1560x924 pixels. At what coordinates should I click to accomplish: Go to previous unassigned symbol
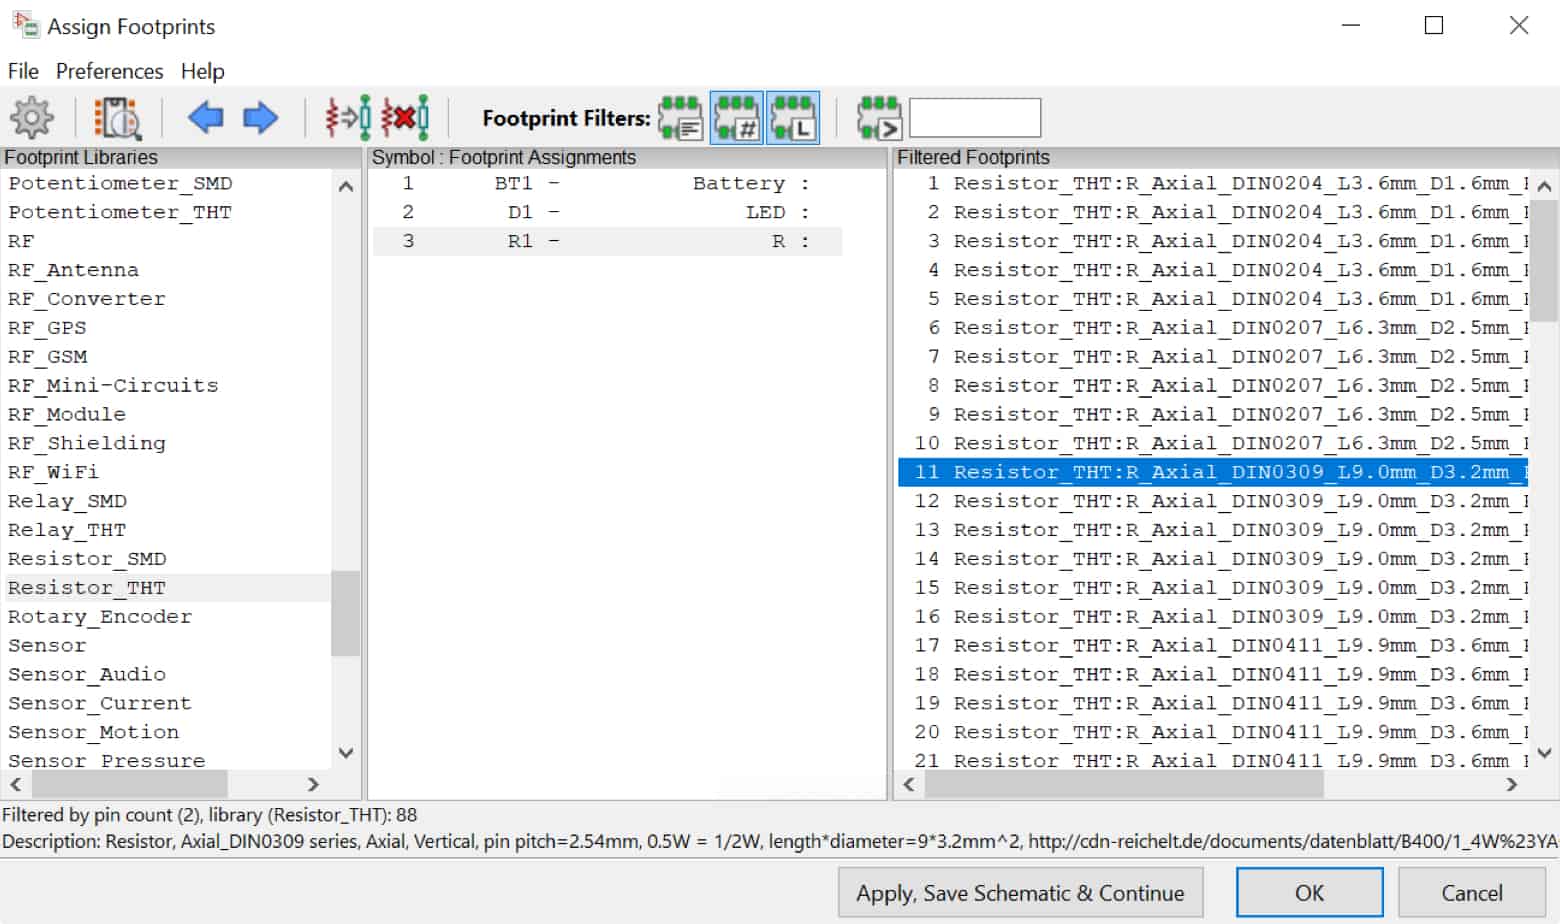[205, 118]
